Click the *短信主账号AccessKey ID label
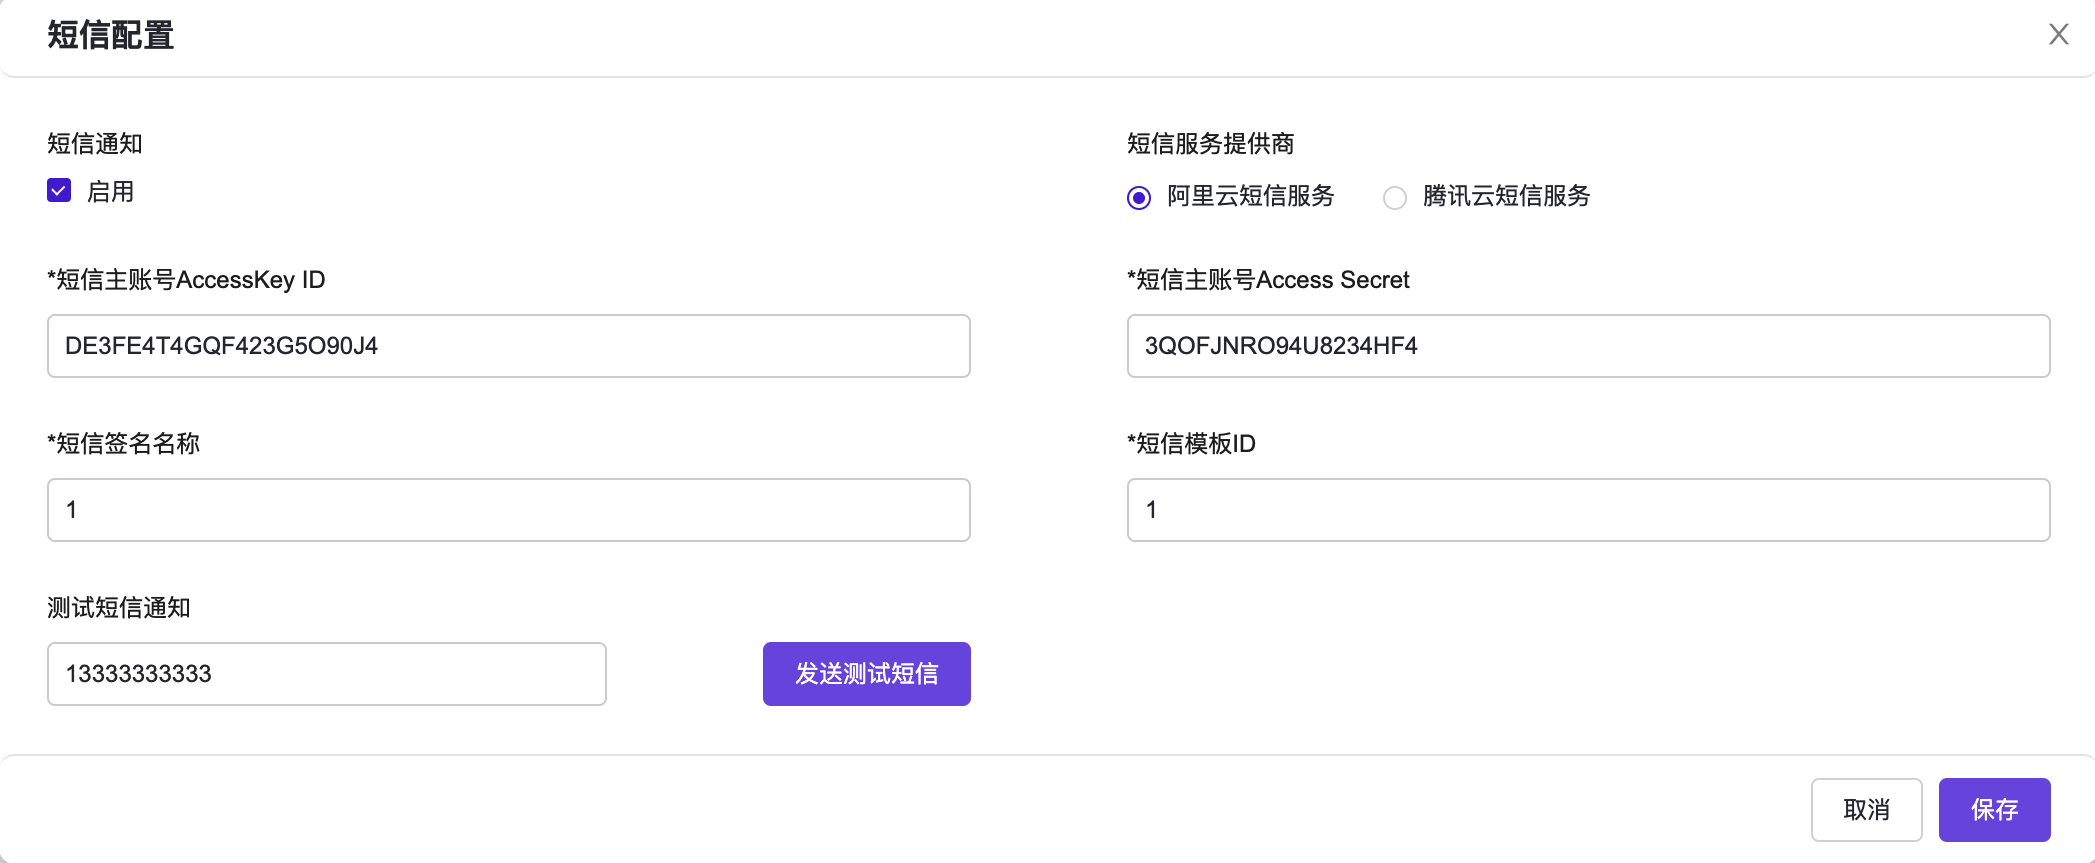The width and height of the screenshot is (2095, 863). tap(186, 280)
